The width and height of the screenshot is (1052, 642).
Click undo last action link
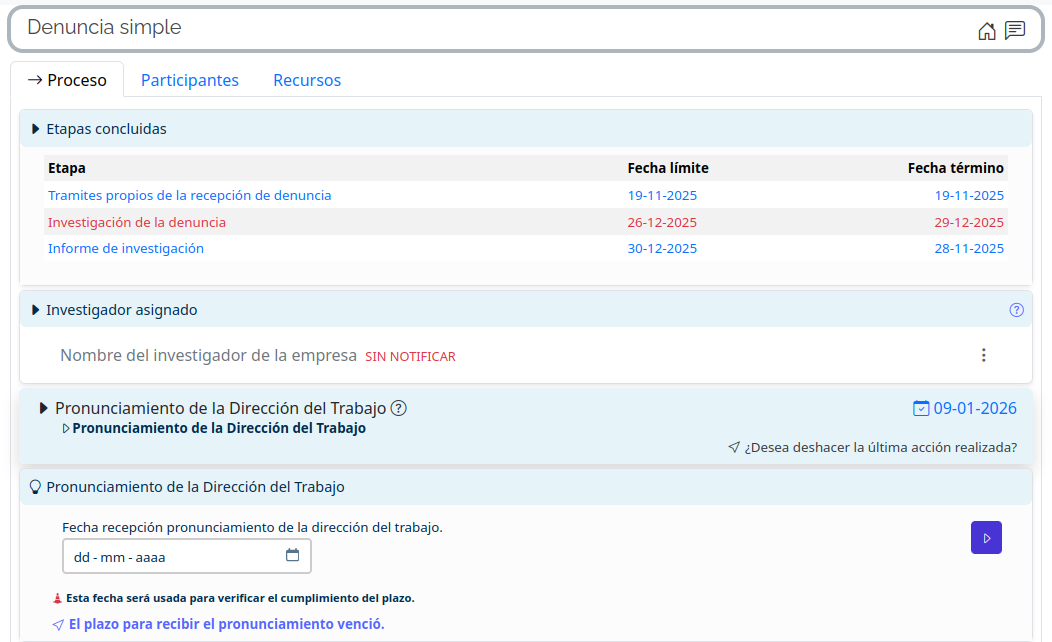pos(880,447)
